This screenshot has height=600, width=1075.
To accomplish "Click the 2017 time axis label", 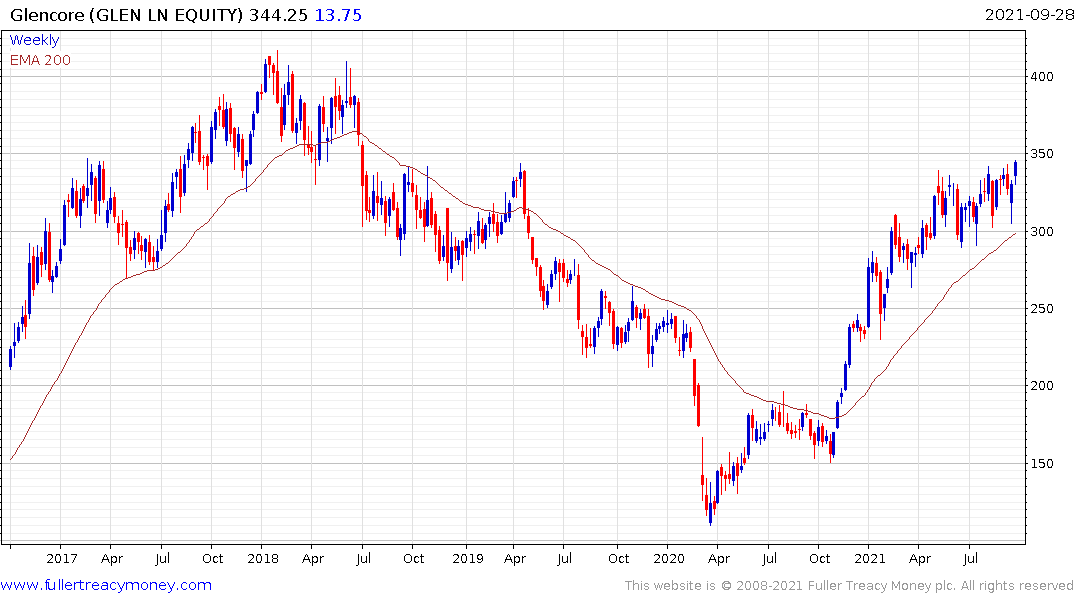I will (62, 558).
